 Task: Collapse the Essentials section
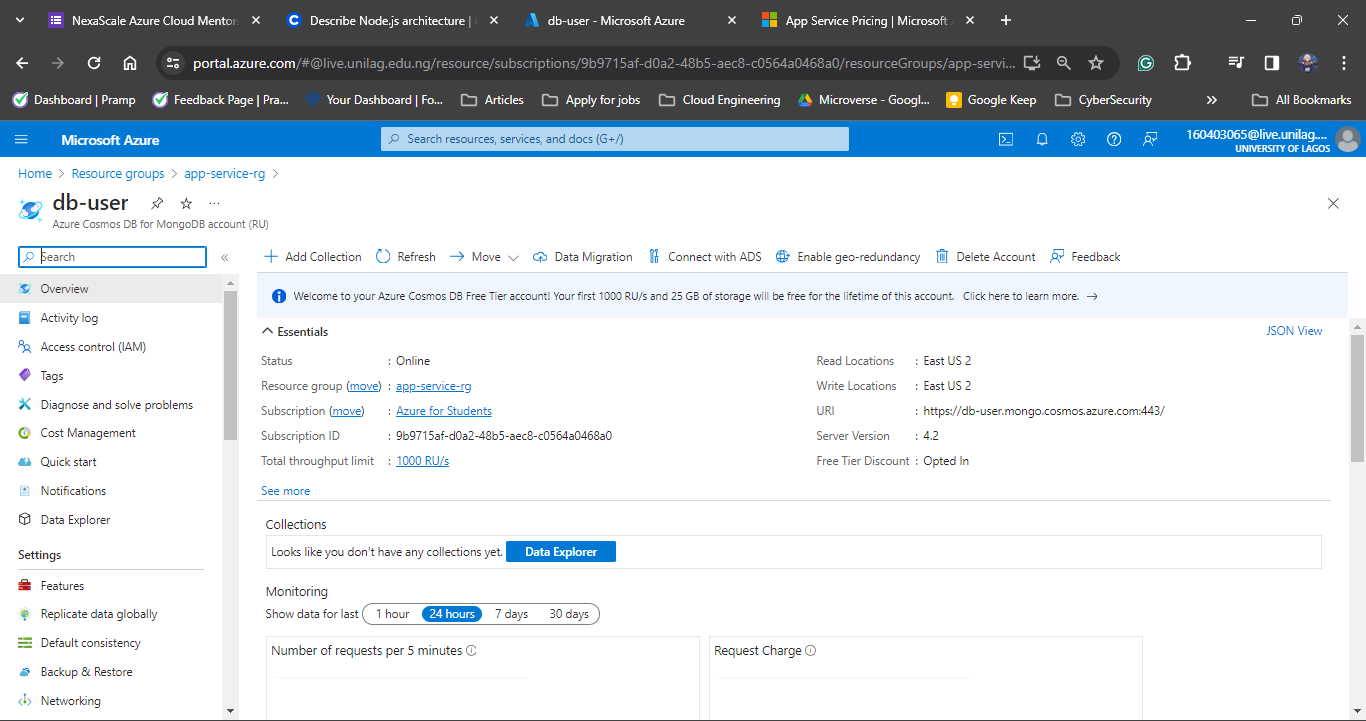[x=295, y=332]
